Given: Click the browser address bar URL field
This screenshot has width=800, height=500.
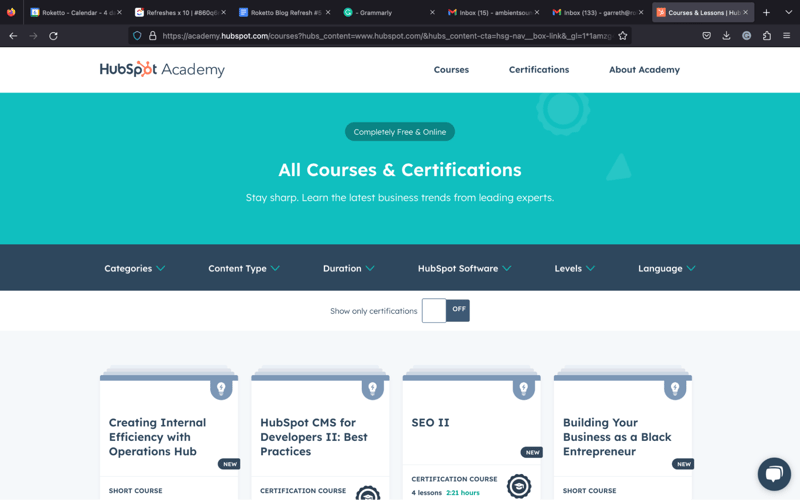Looking at the screenshot, I should pos(380,35).
